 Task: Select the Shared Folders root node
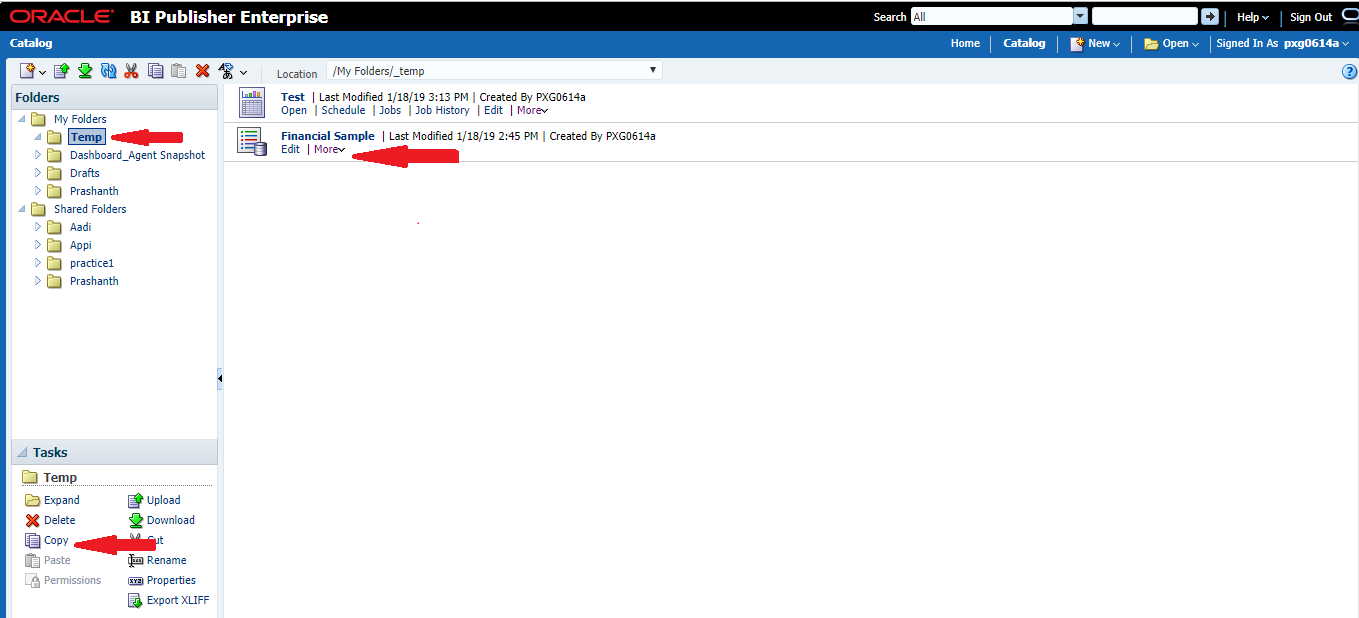point(90,209)
